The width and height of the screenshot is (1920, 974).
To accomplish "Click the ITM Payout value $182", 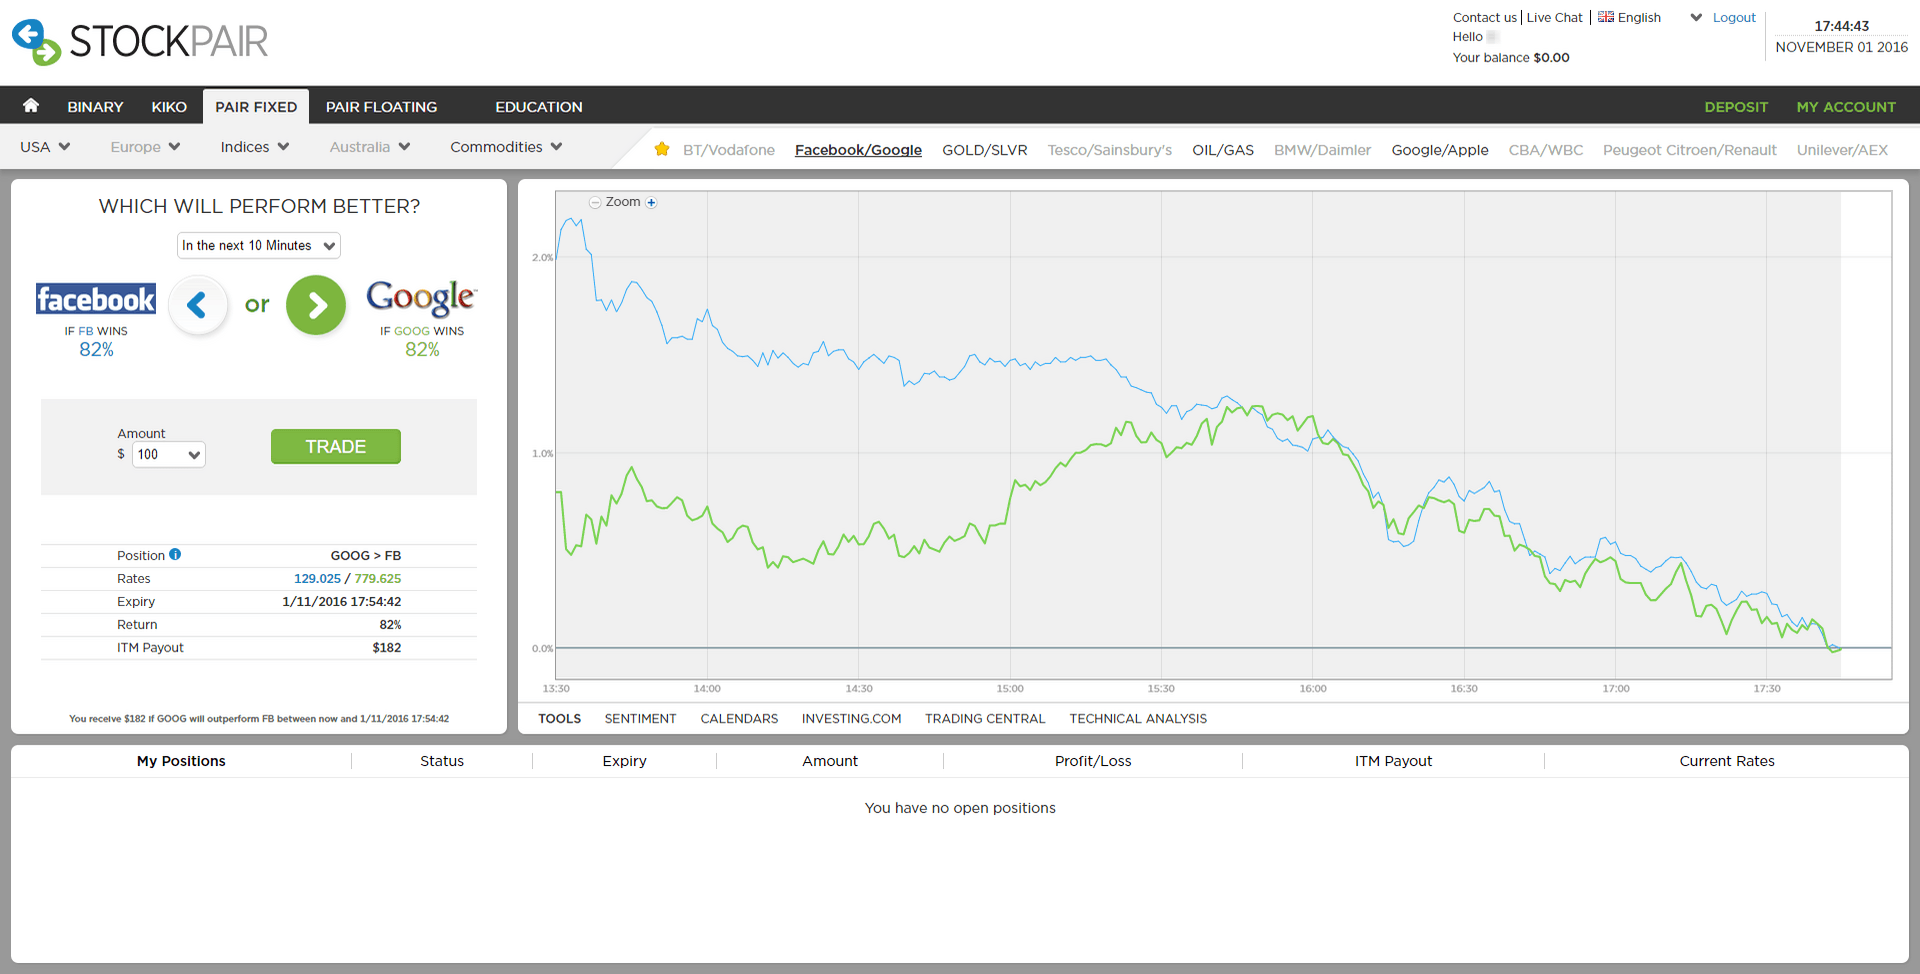I will pyautogui.click(x=386, y=647).
